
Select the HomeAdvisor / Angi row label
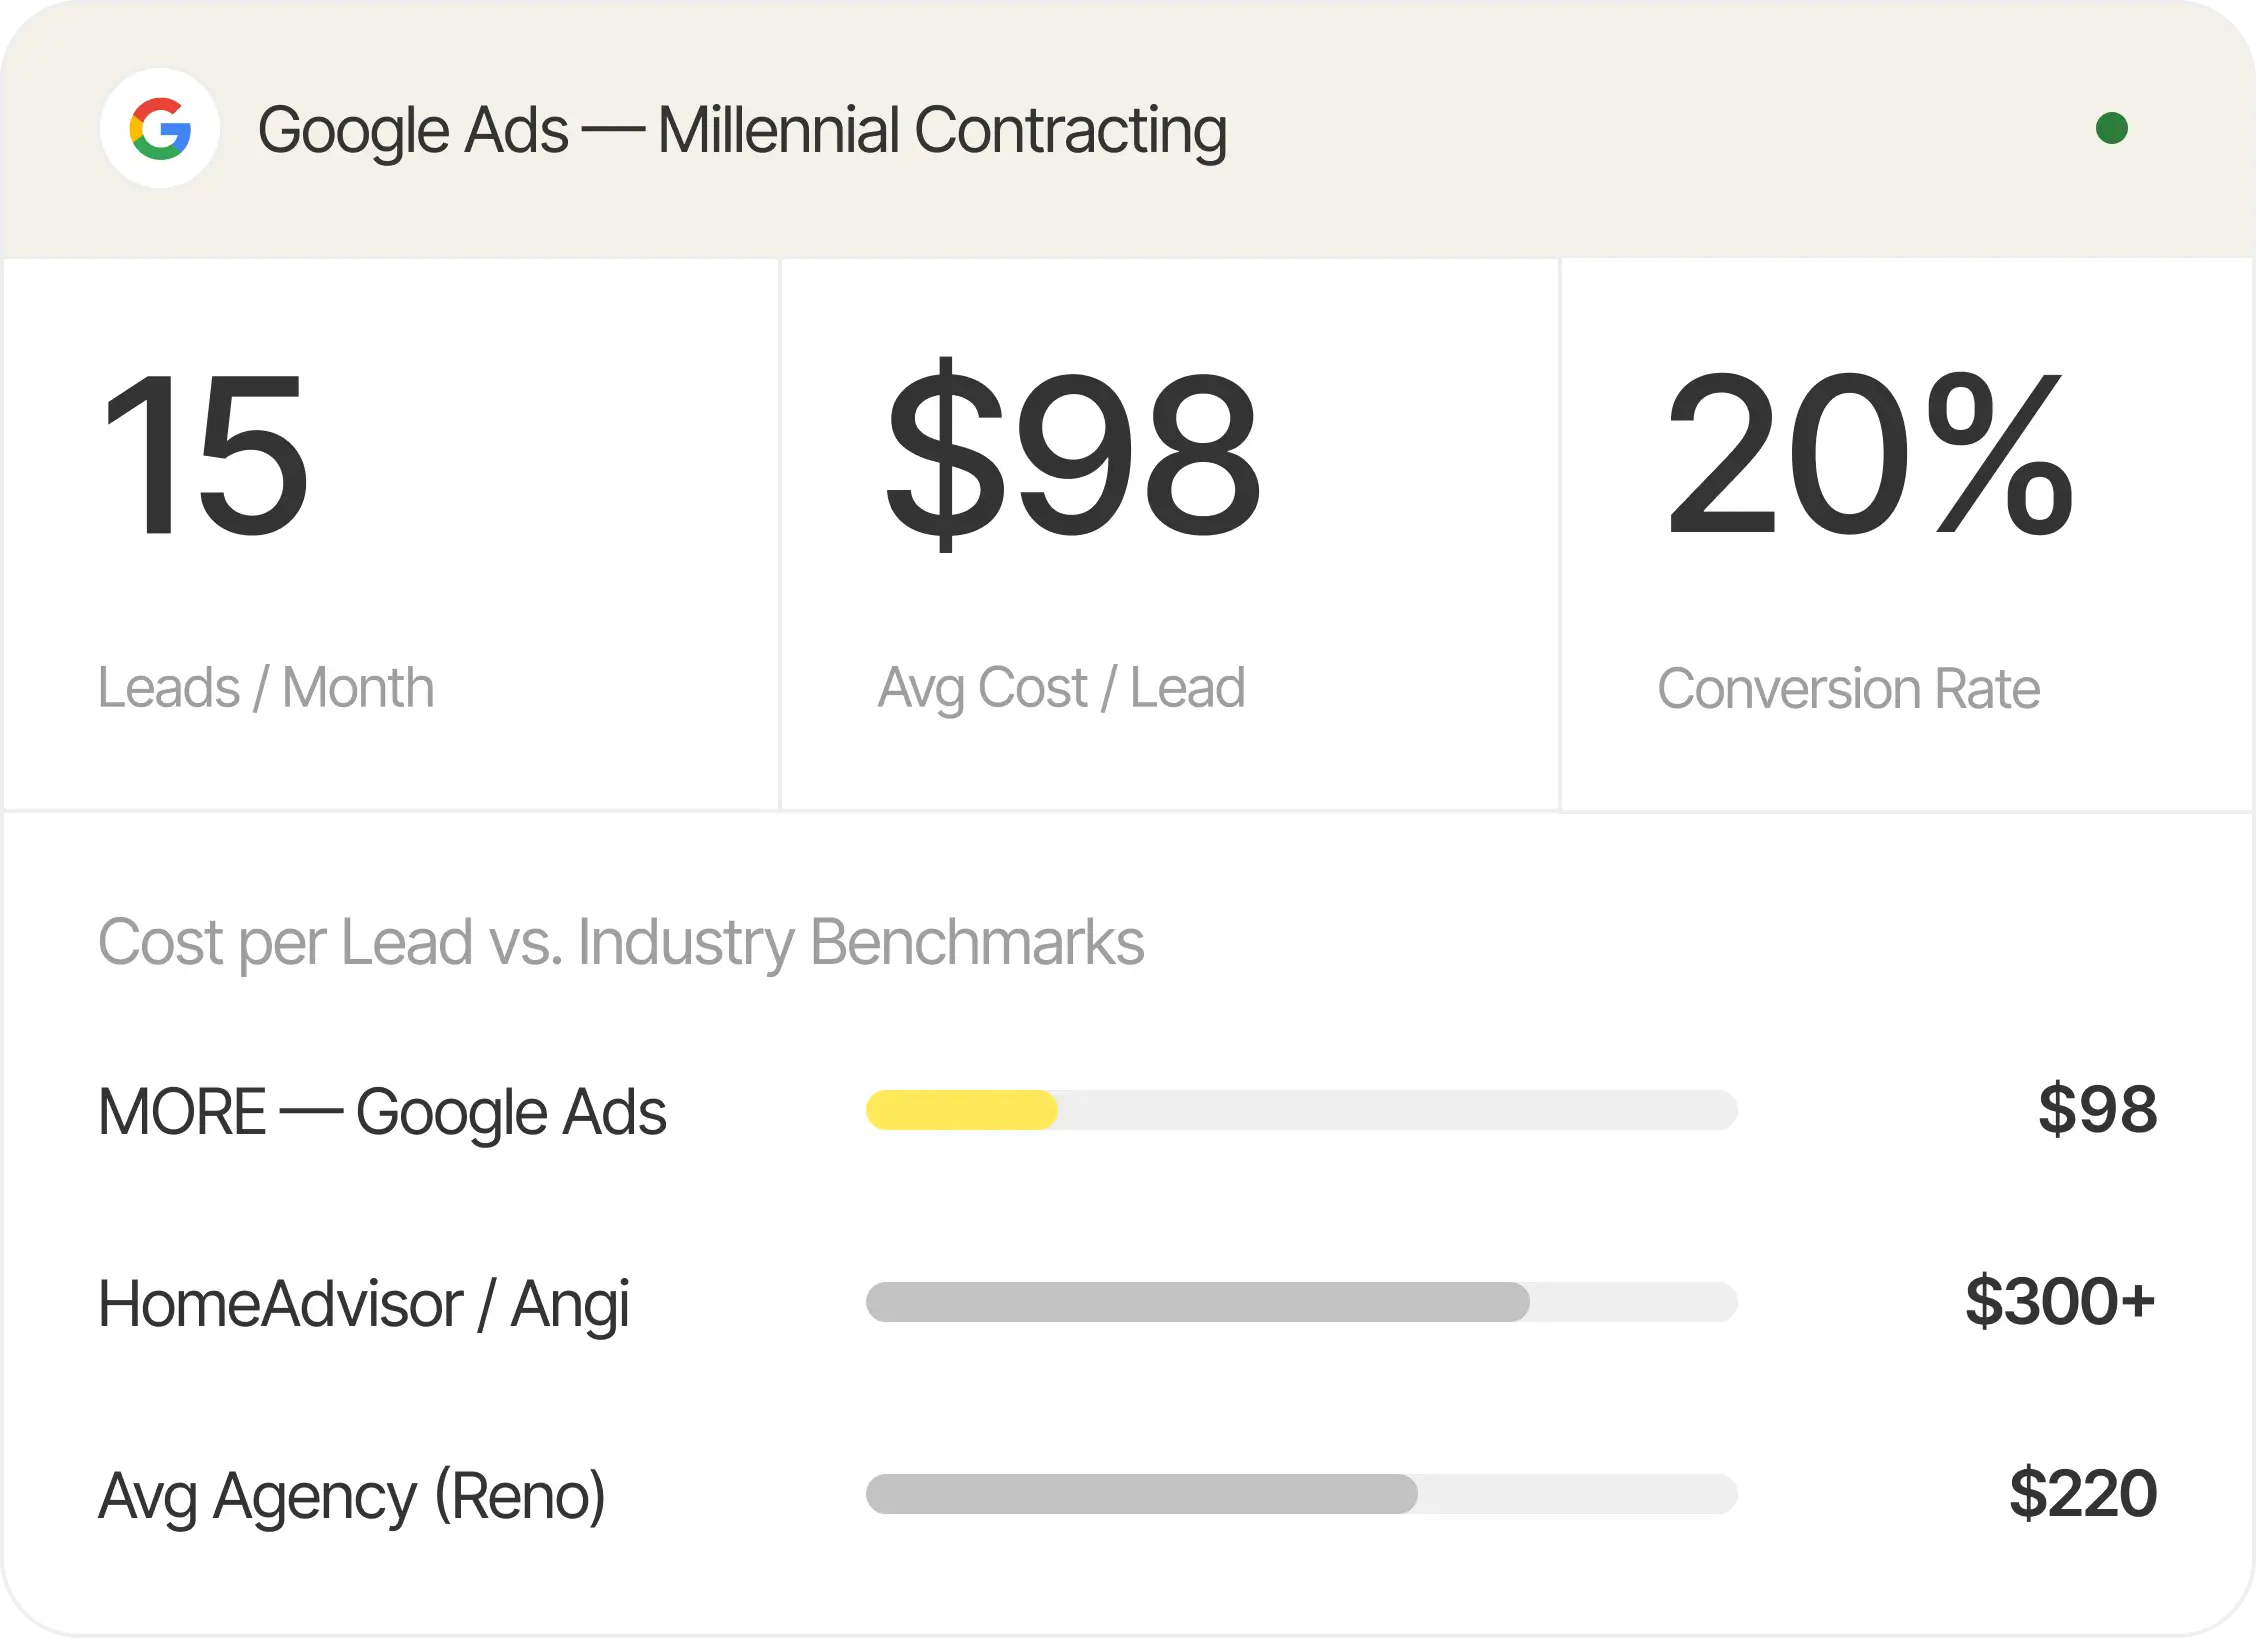click(x=364, y=1305)
